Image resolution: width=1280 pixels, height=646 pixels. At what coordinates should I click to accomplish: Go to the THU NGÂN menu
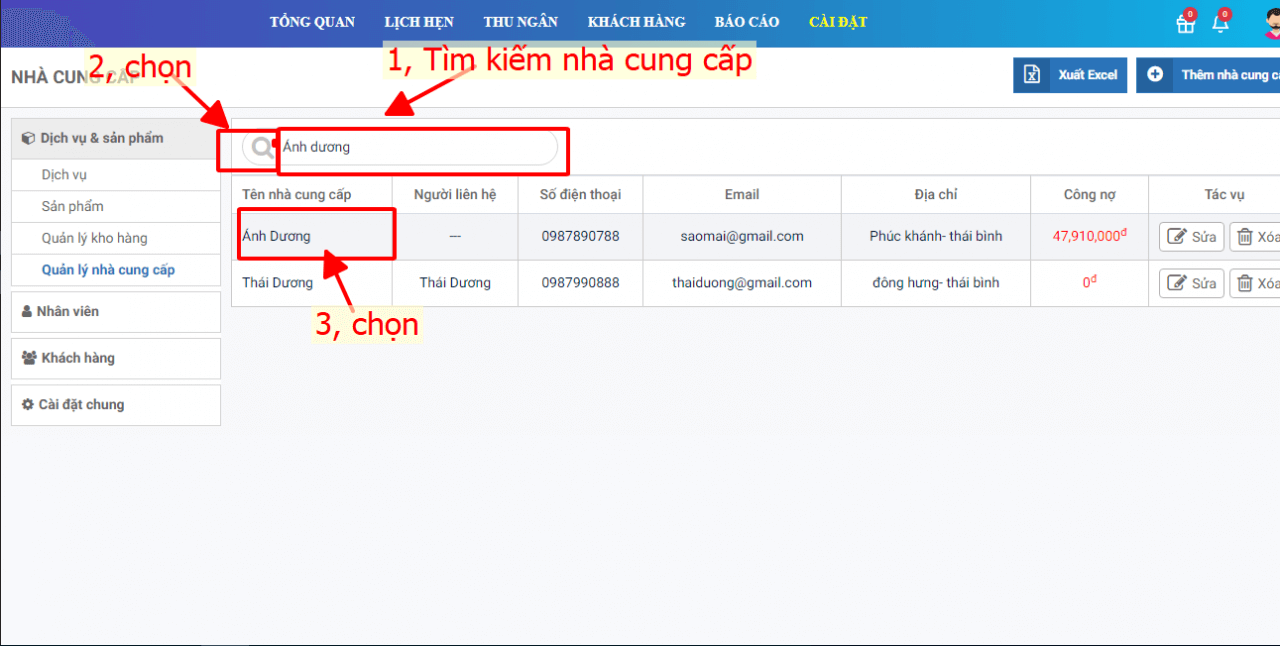[x=520, y=22]
